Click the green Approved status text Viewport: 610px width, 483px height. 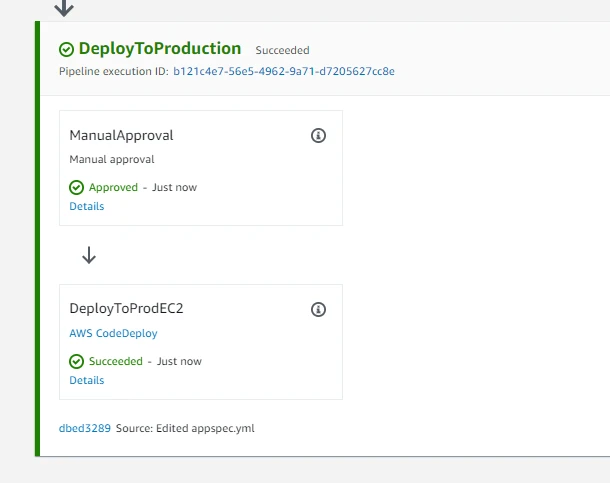pyautogui.click(x=113, y=187)
